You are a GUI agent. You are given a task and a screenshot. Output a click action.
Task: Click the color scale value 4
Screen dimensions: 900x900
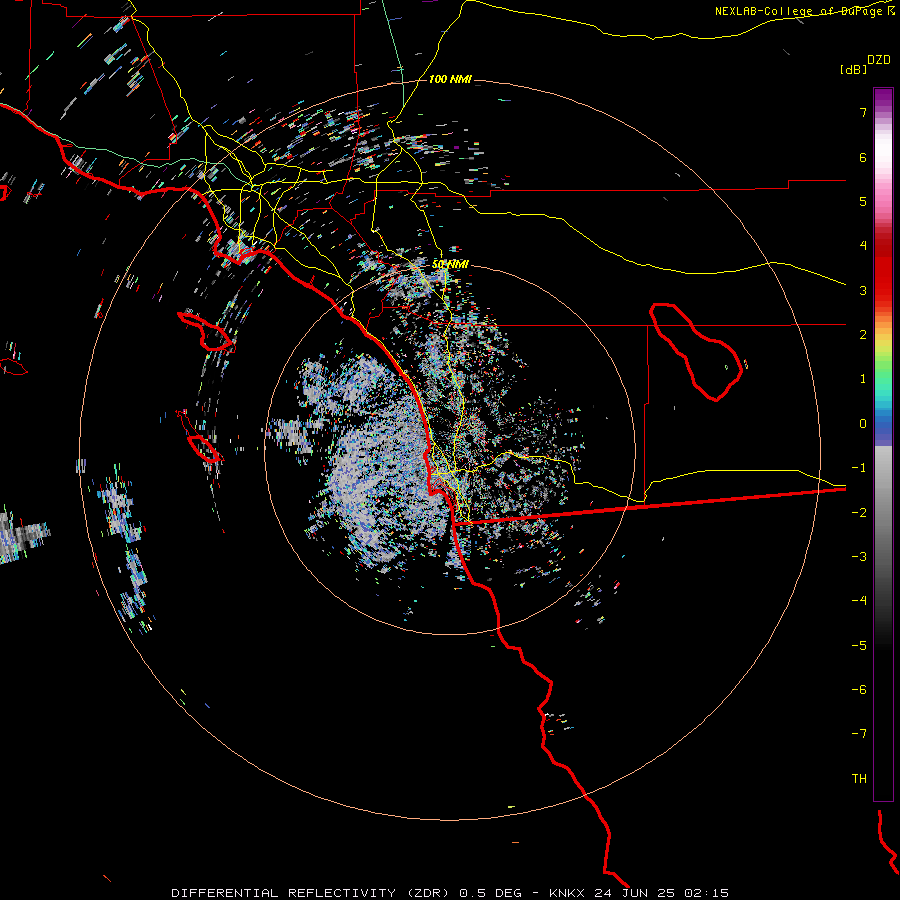pos(863,246)
